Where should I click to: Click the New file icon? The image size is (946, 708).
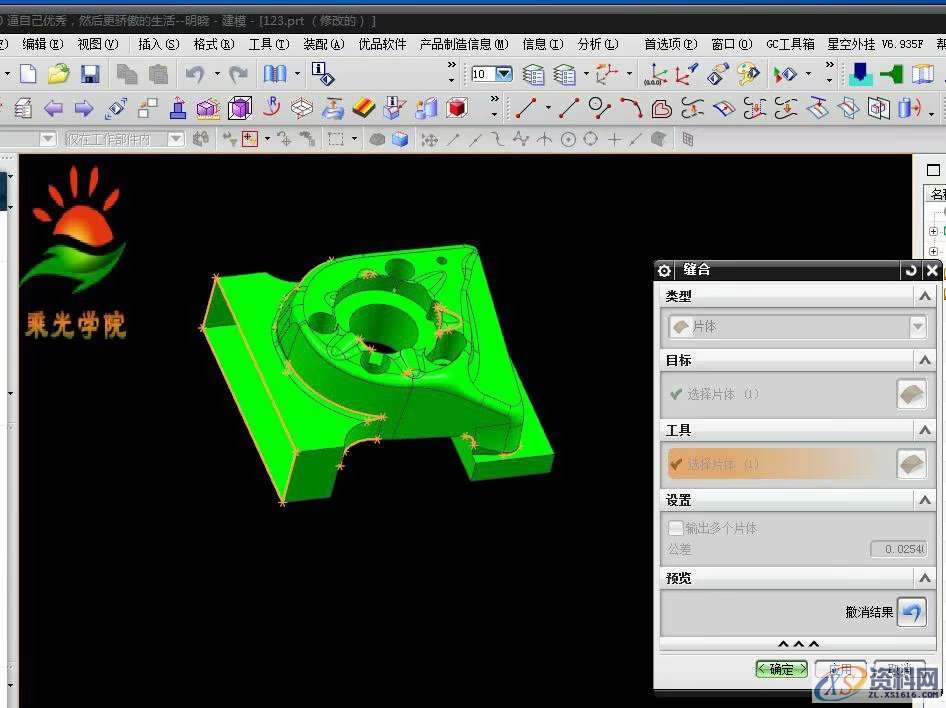[28, 74]
